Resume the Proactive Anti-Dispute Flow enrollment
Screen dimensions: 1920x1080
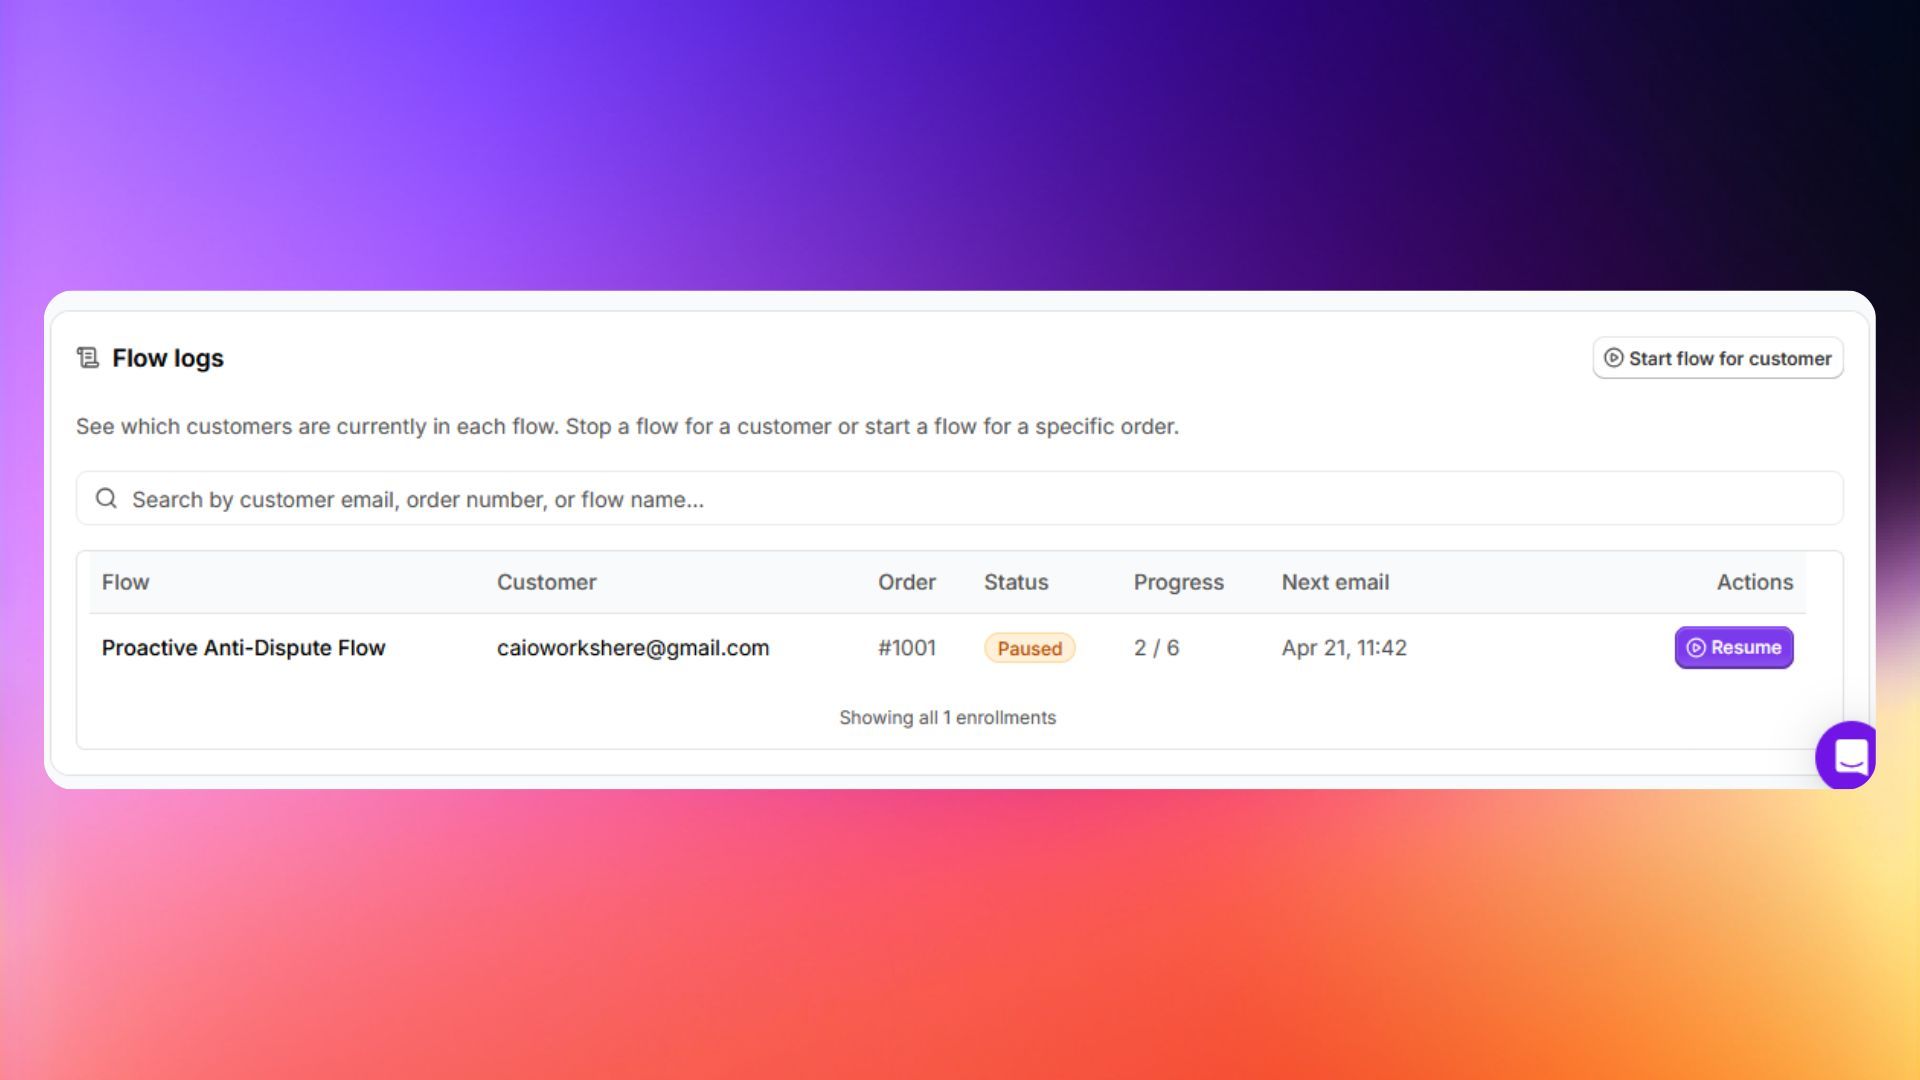pyautogui.click(x=1734, y=647)
